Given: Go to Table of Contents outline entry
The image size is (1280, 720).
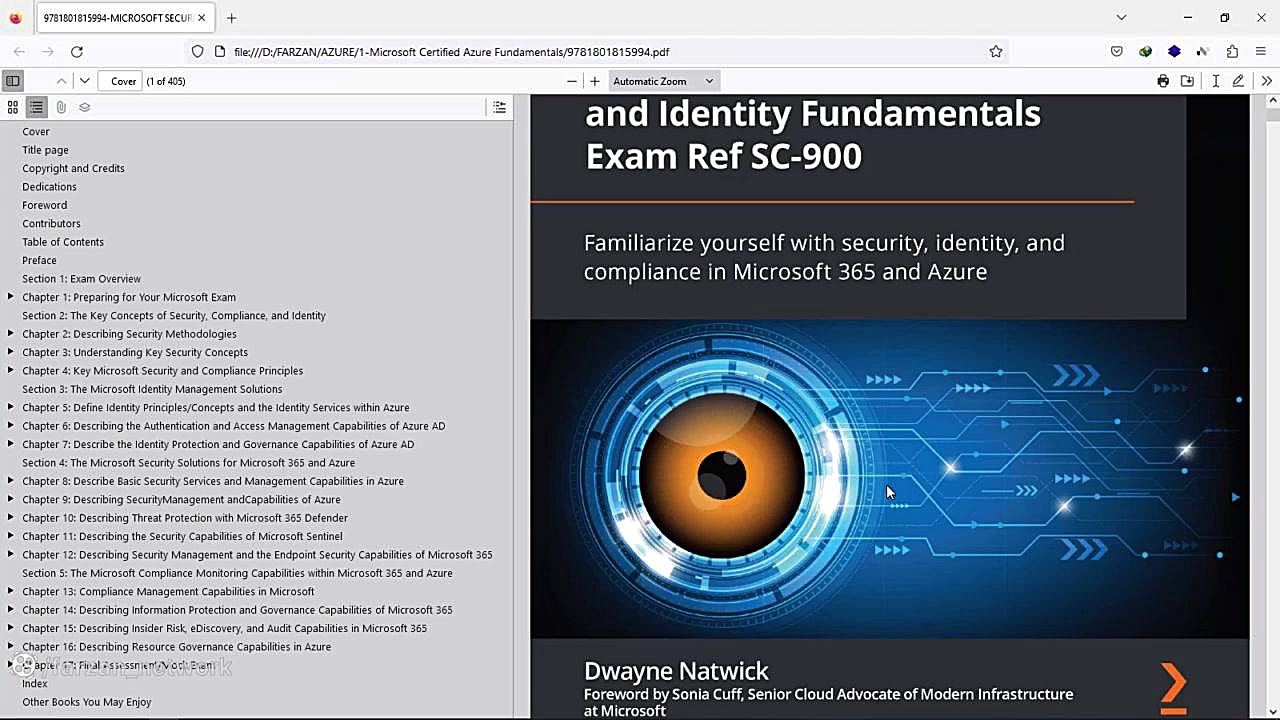Looking at the screenshot, I should click(63, 242).
